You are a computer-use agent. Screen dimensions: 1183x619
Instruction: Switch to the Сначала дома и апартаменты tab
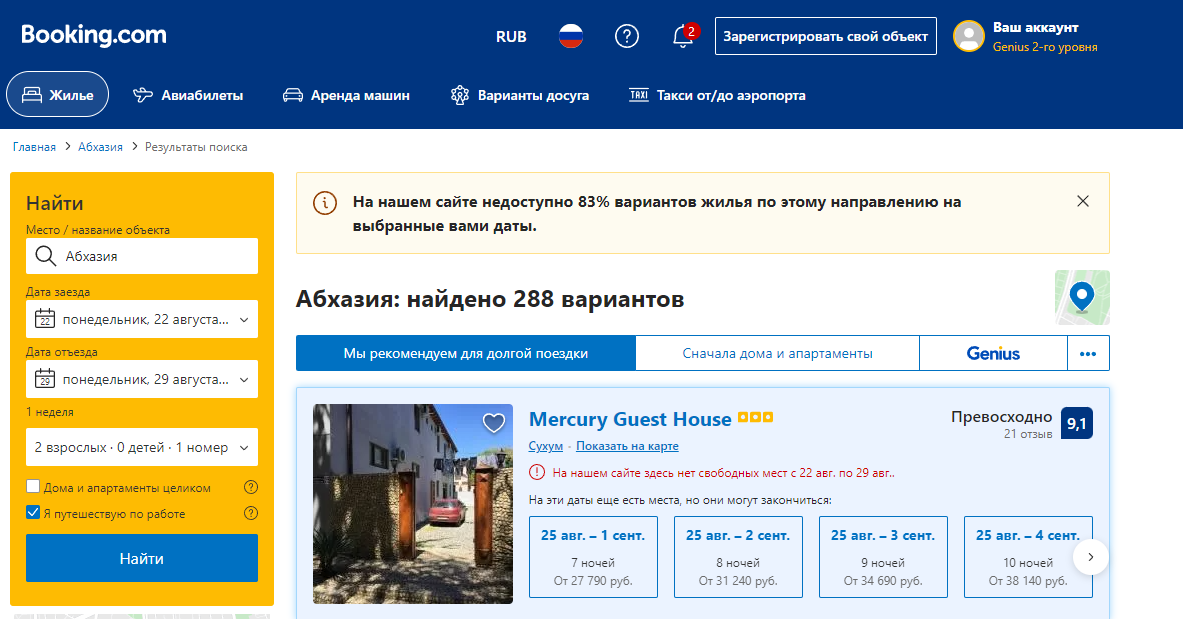coord(777,352)
